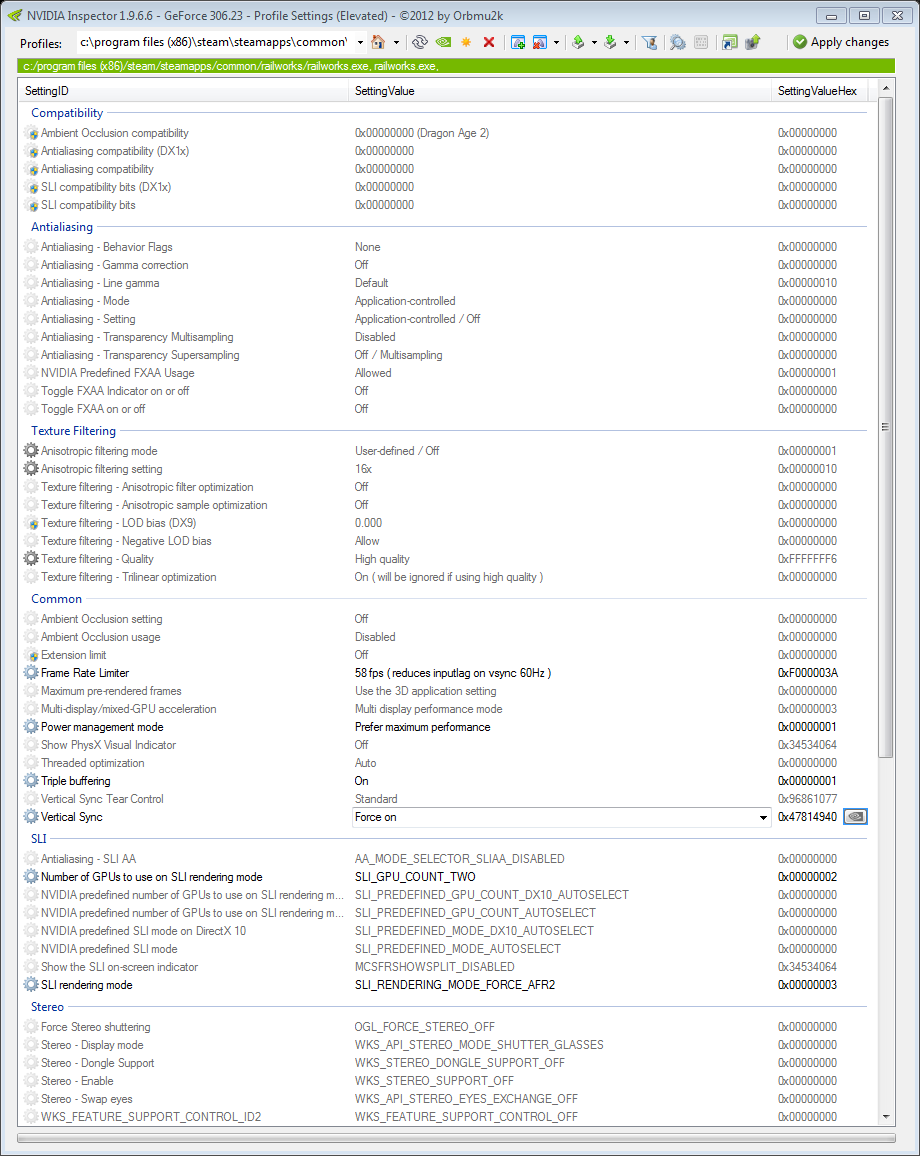Click gear icon of Frame Rate Limiter

pyautogui.click(x=31, y=672)
